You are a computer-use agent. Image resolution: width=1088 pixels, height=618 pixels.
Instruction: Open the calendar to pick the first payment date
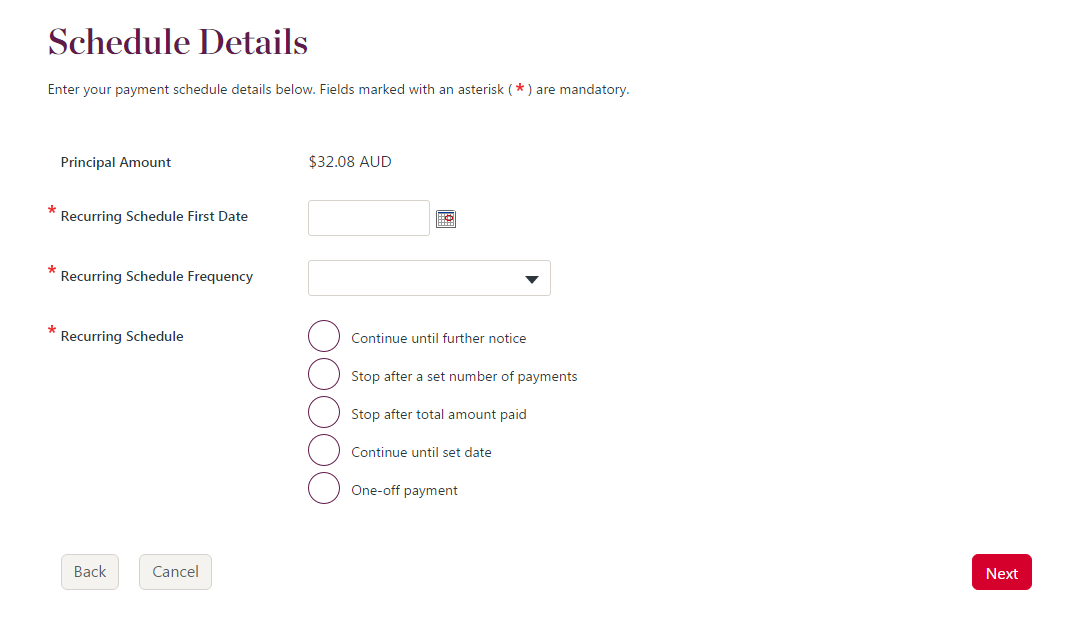point(446,218)
